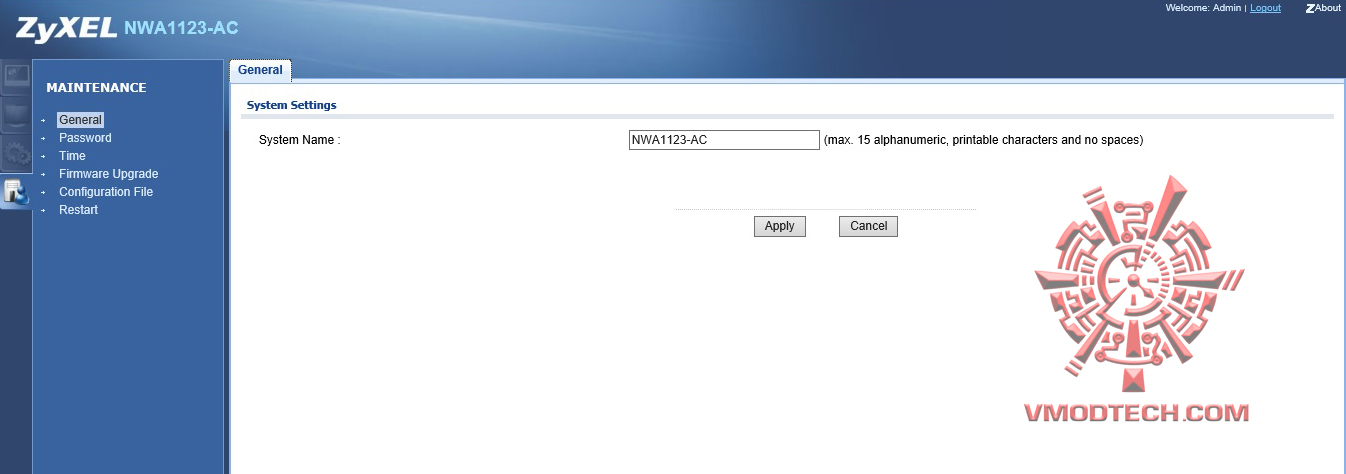Image resolution: width=1346 pixels, height=474 pixels.
Task: Open the Monitor sidebar icon
Action: [16, 115]
